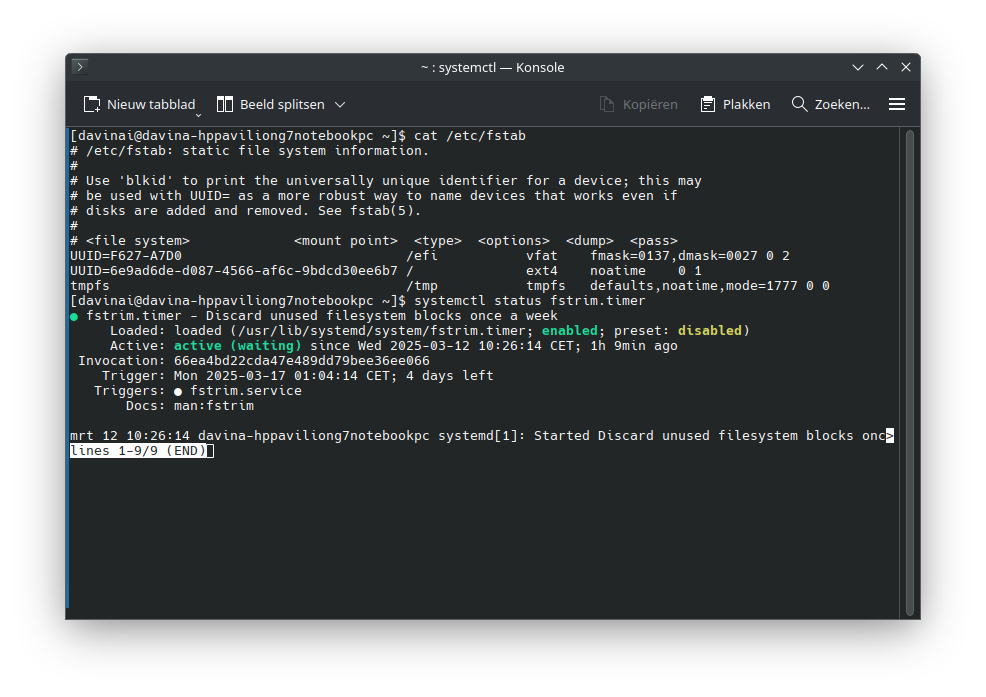
Task: Click the '/efi' mount point text
Action: pos(422,256)
